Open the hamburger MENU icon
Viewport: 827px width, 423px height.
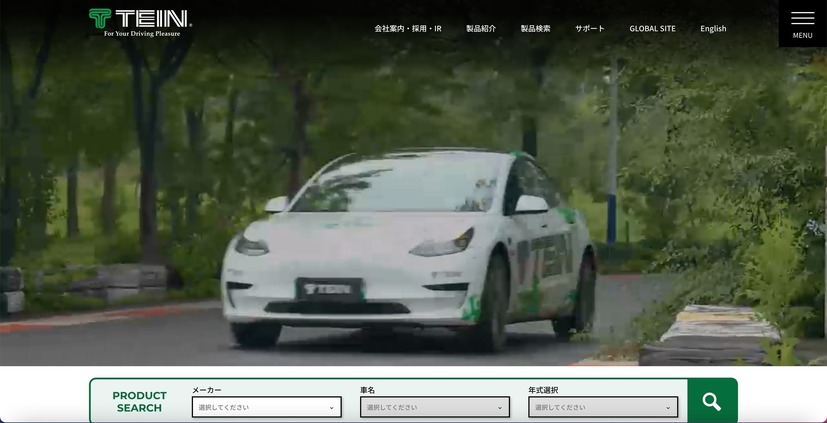[802, 18]
